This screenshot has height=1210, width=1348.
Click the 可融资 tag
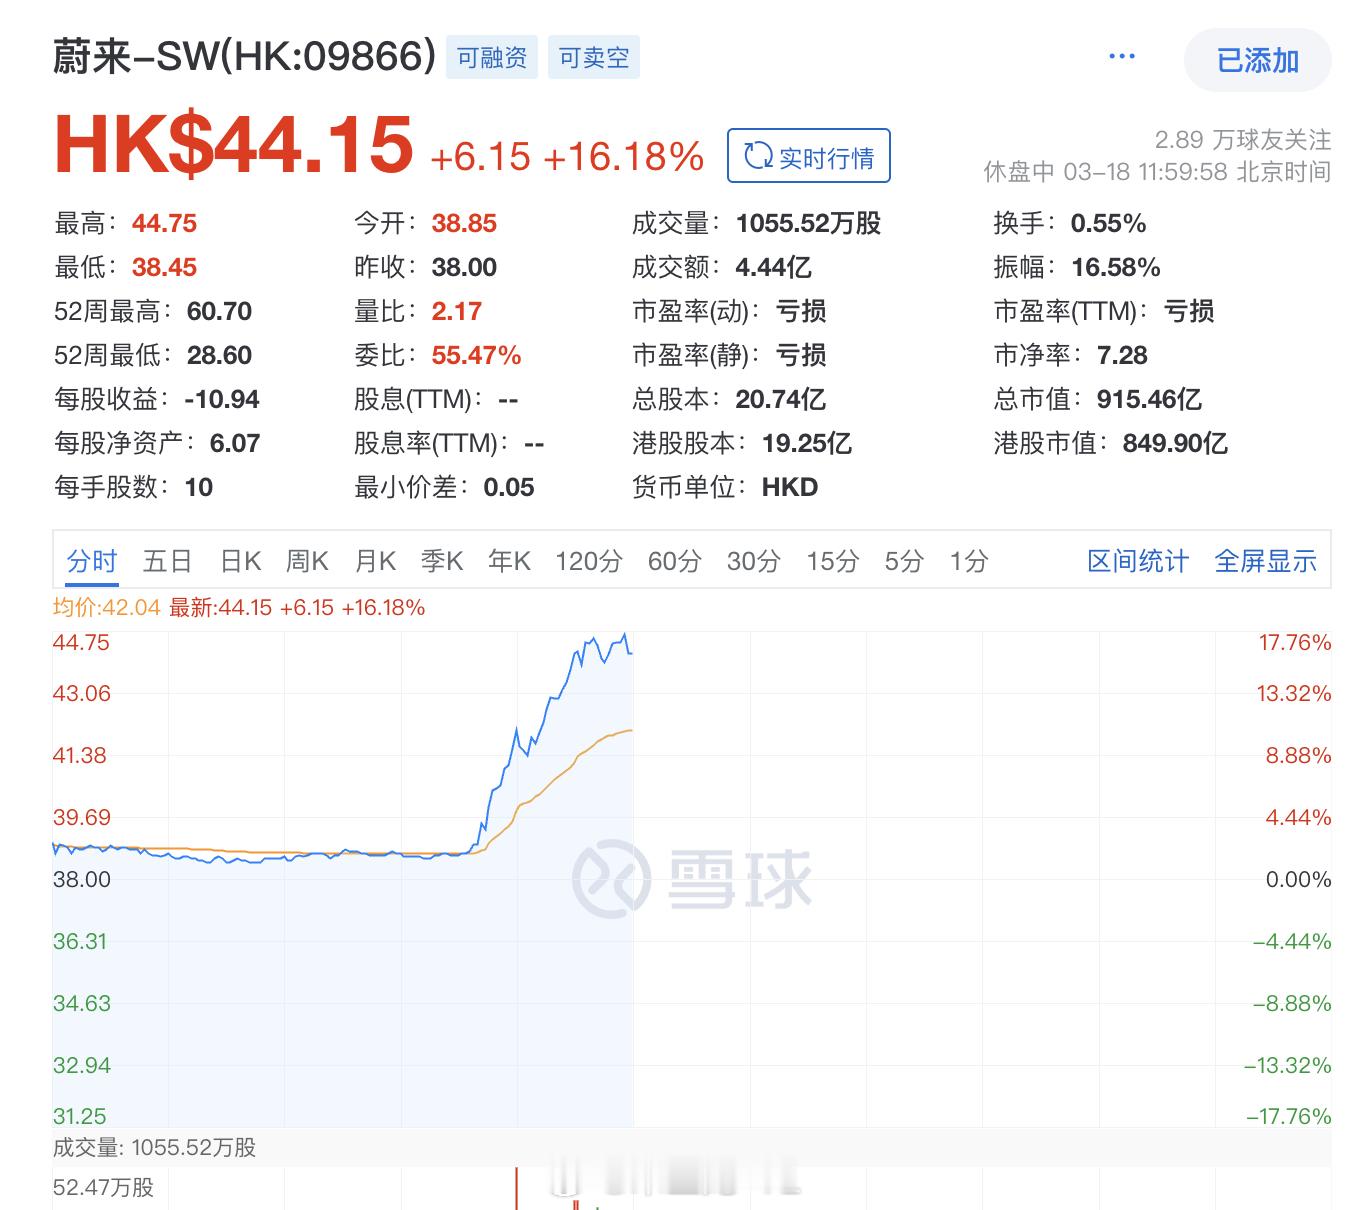point(492,58)
